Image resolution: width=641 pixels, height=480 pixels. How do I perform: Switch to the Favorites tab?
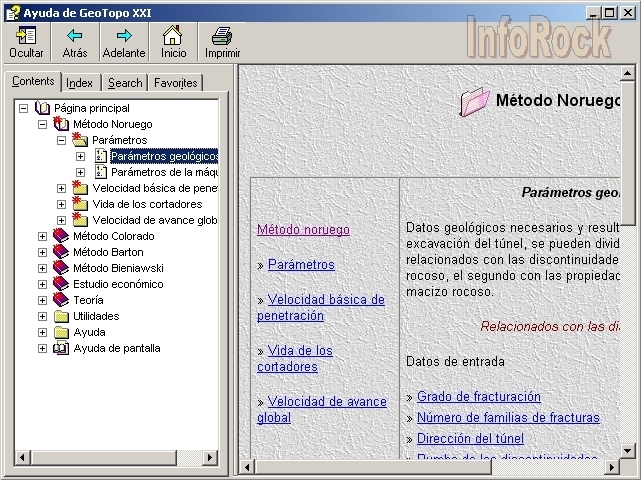[176, 83]
